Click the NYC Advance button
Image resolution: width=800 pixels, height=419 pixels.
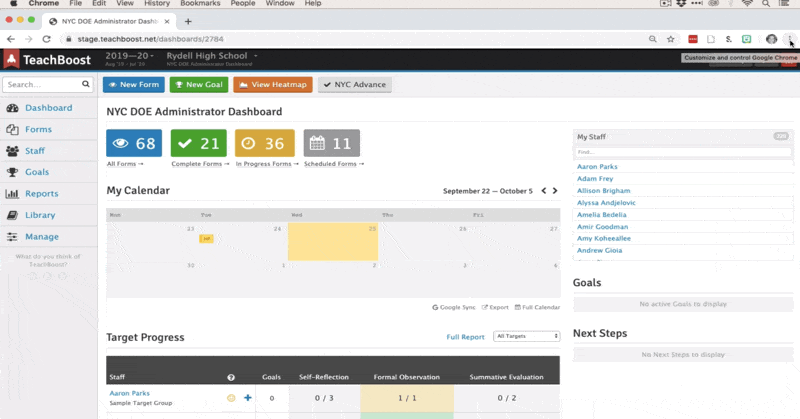point(355,85)
